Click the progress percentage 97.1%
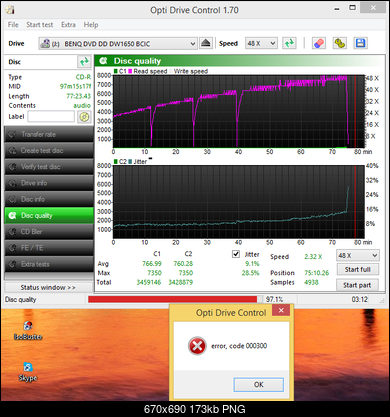 [x=274, y=299]
